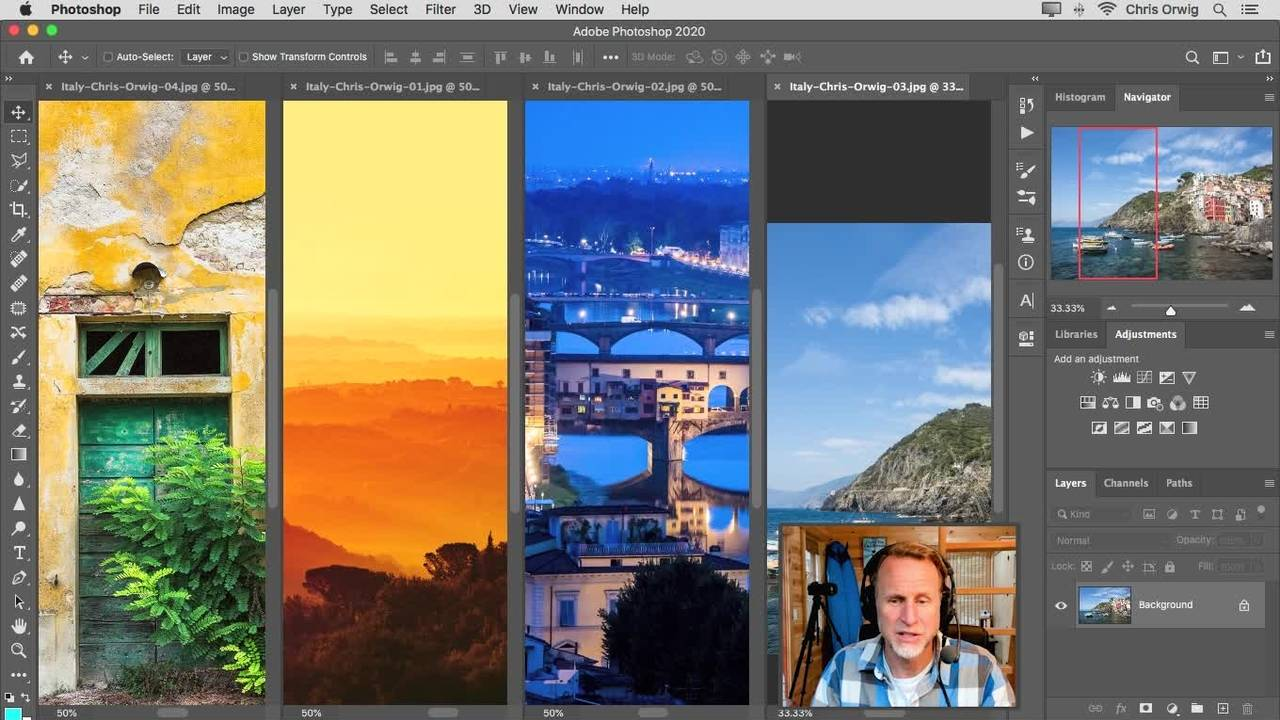The width and height of the screenshot is (1280, 720).
Task: Click the Background layer thumbnail
Action: point(1105,605)
